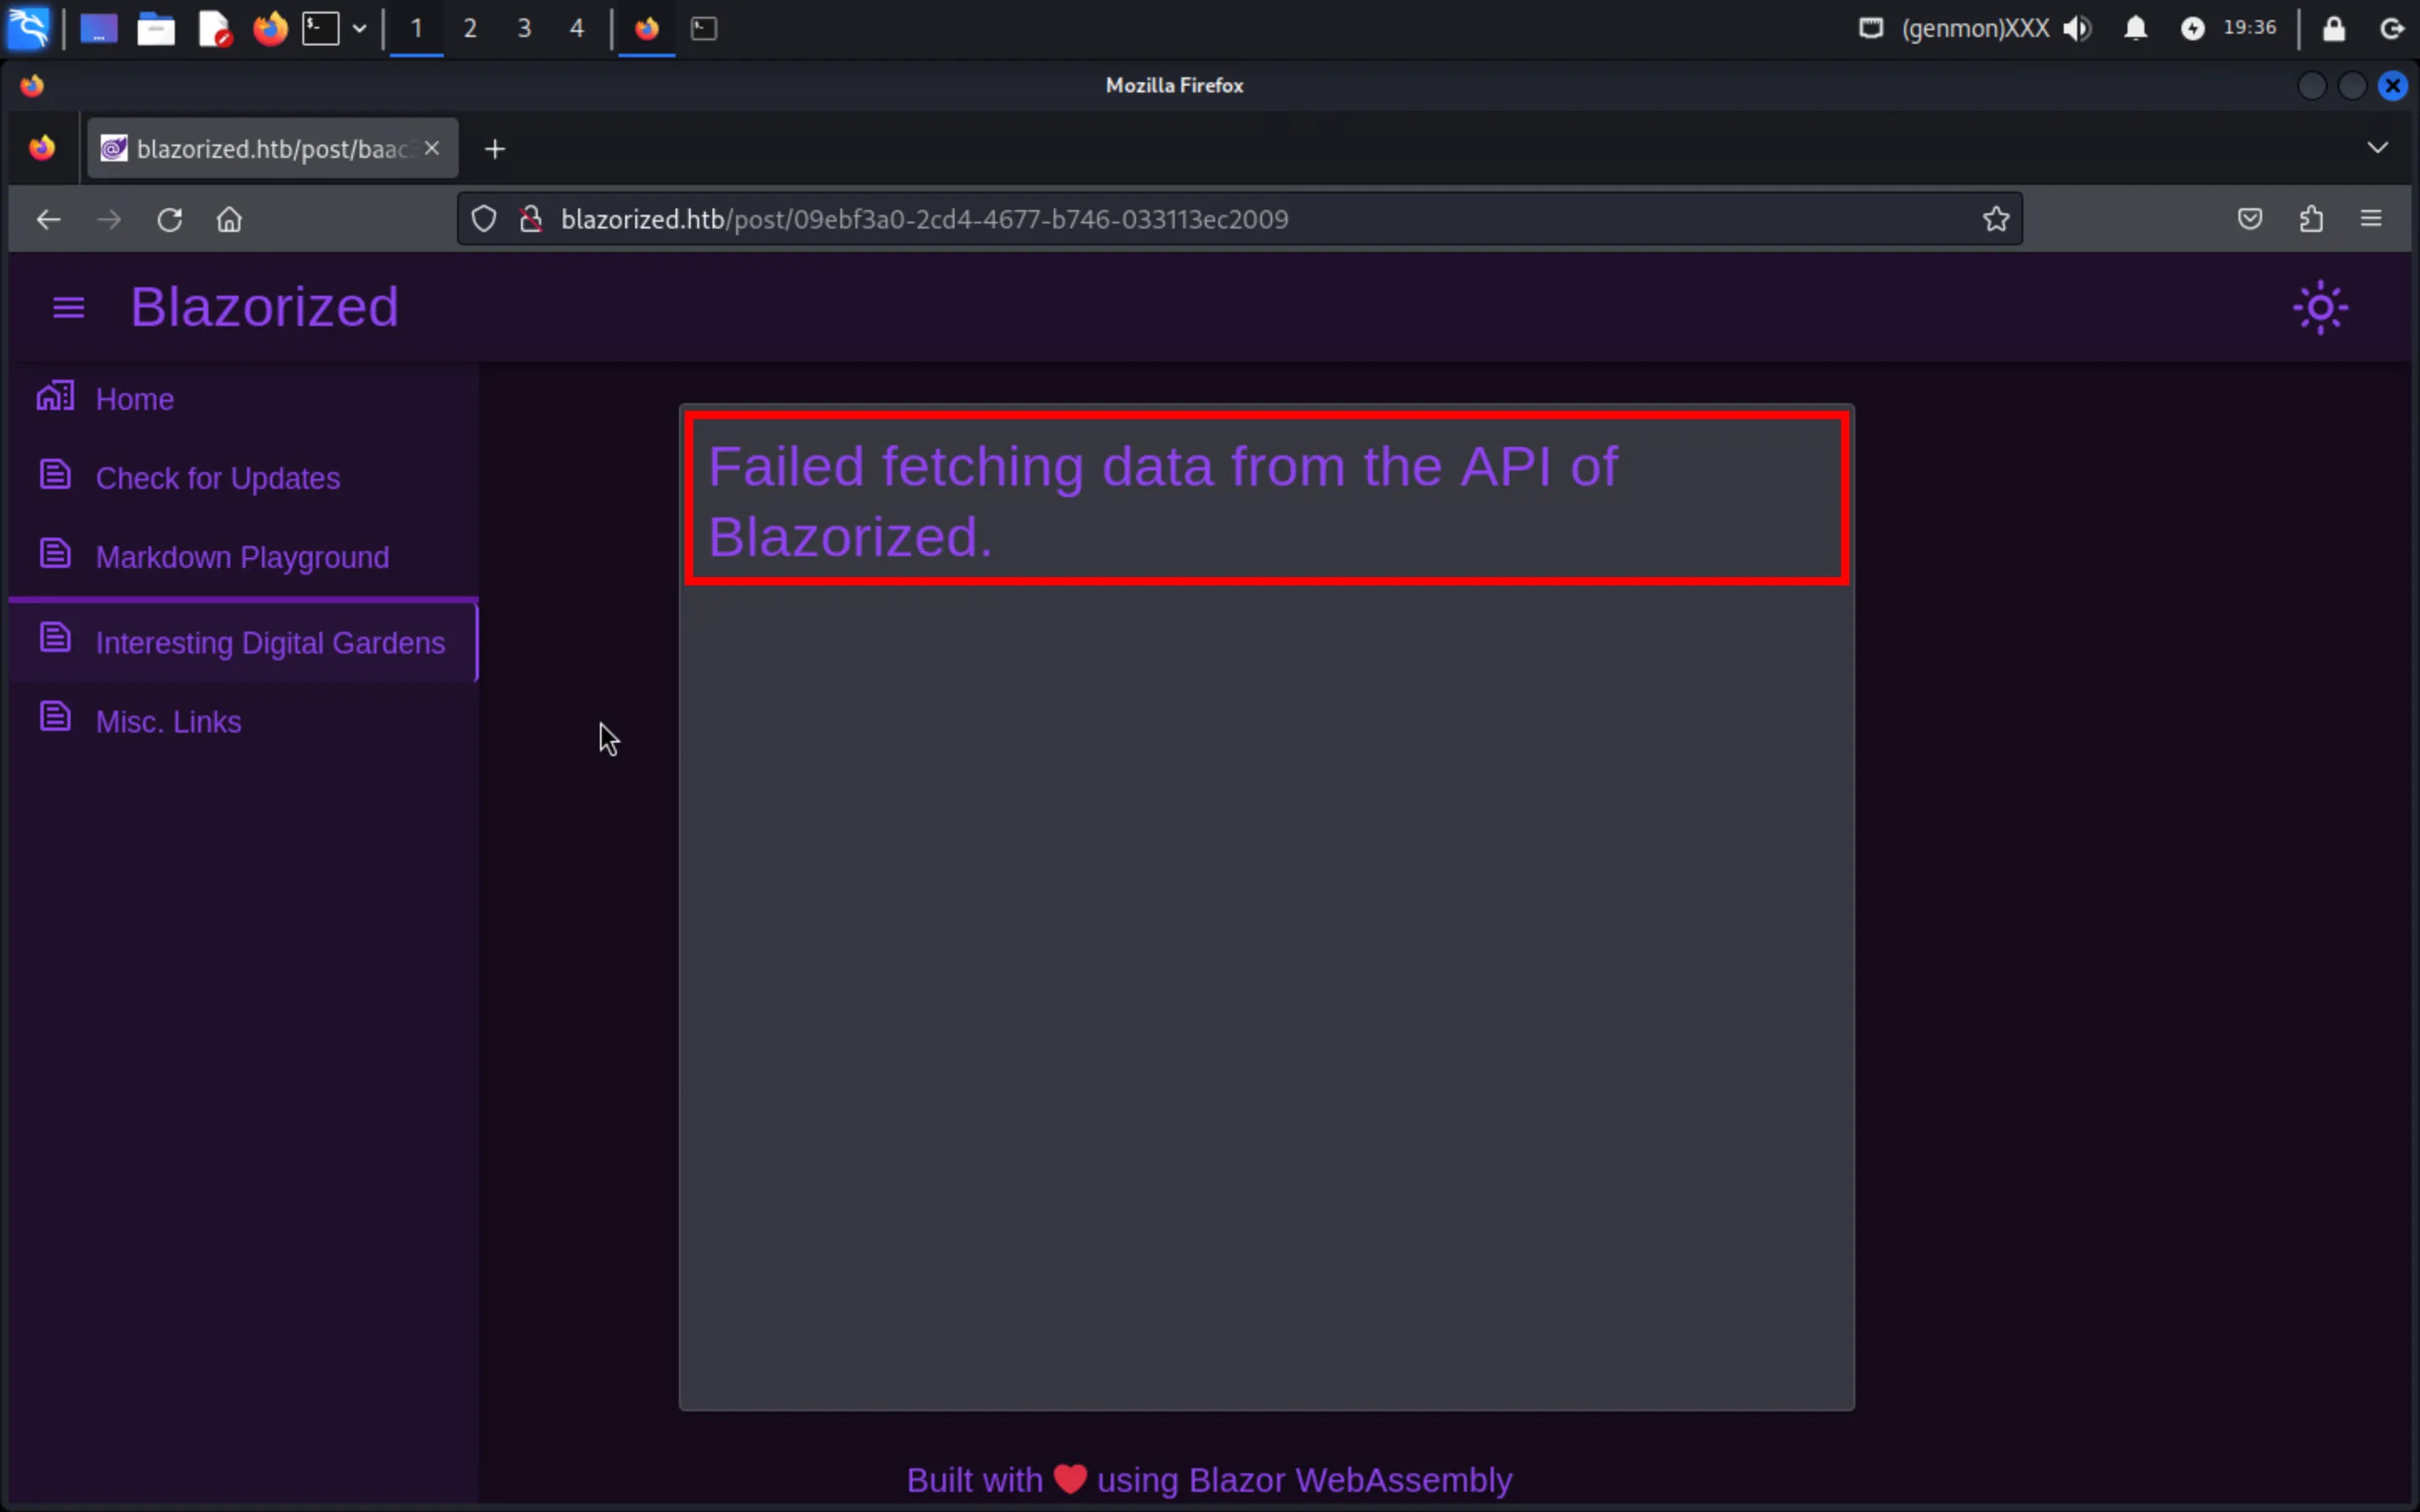Screen dimensions: 2420x1512
Task: Lock the screen with the padlock icon
Action: click(x=2334, y=28)
